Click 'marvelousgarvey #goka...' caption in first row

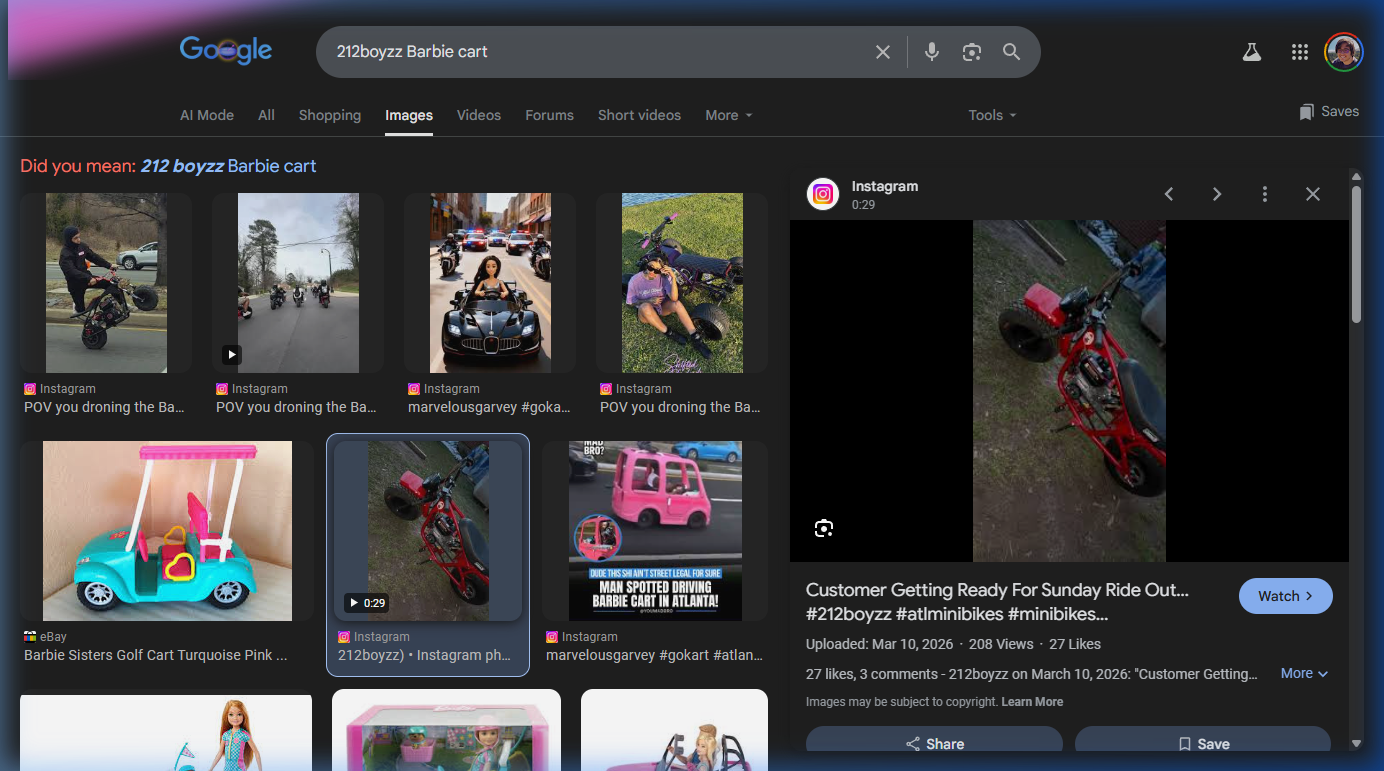489,408
